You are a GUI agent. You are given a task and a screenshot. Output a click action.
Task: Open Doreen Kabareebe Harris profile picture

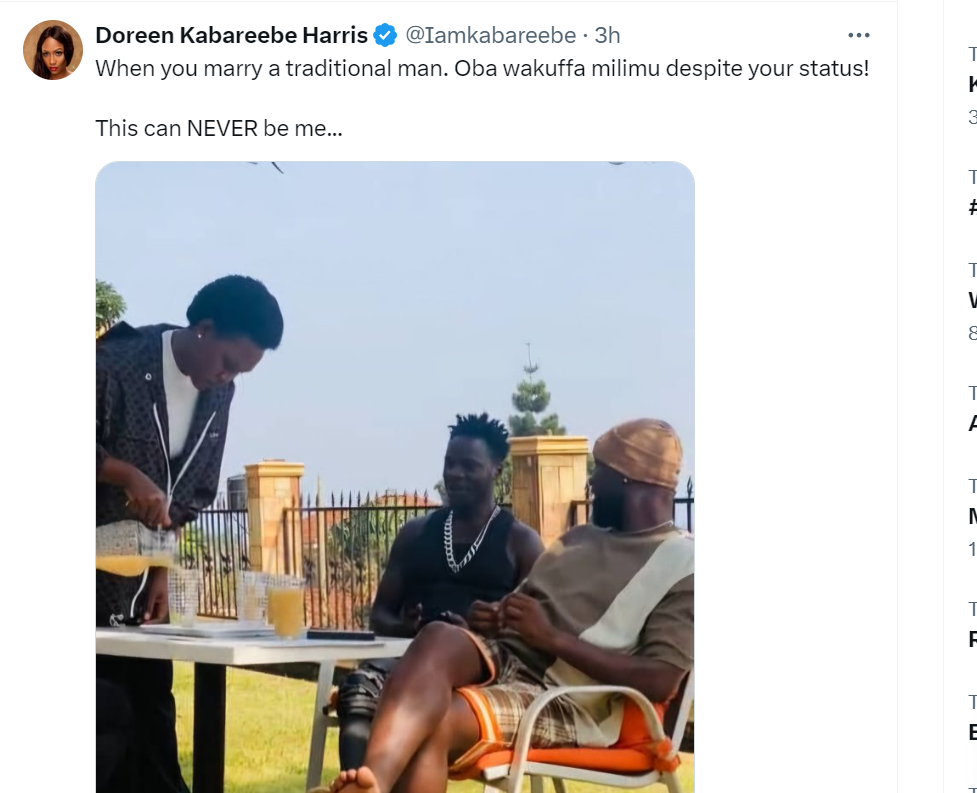click(53, 50)
